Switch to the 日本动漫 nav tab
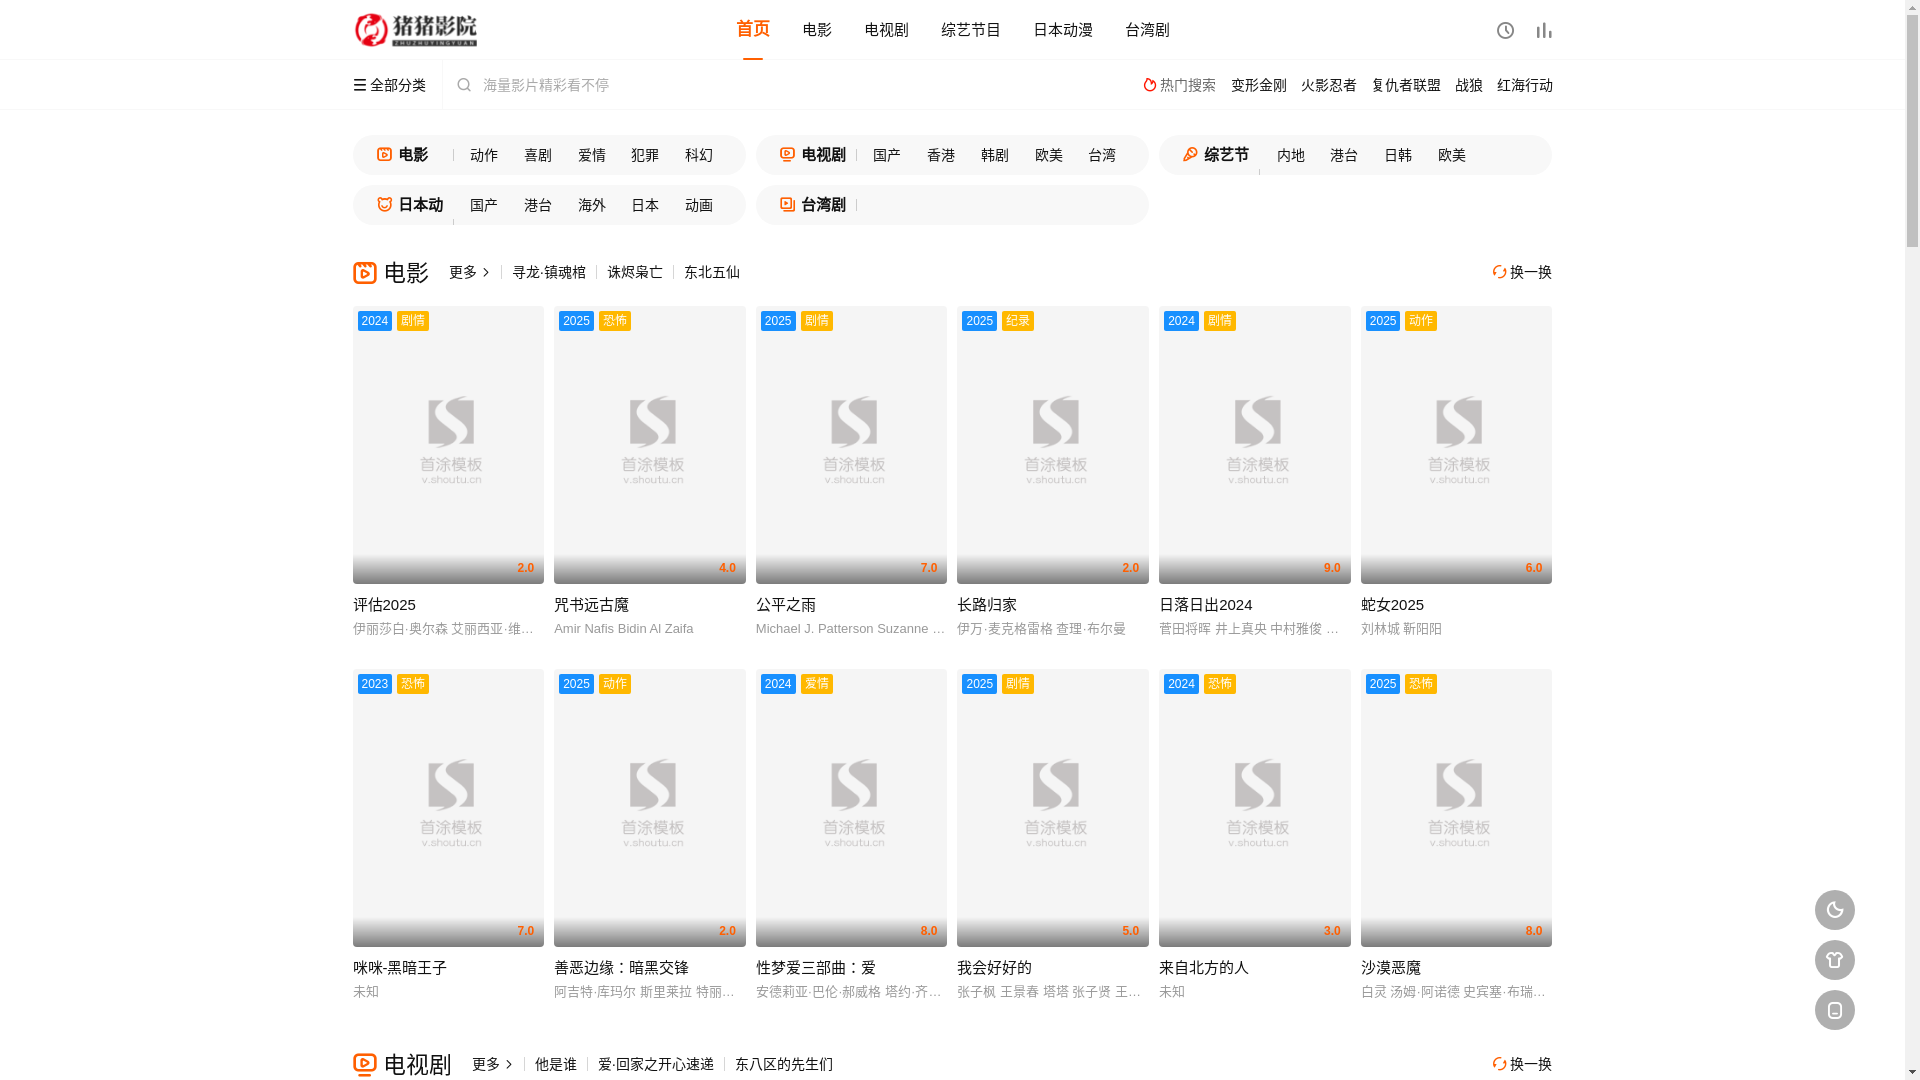Image resolution: width=1920 pixels, height=1080 pixels. pyautogui.click(x=1062, y=30)
